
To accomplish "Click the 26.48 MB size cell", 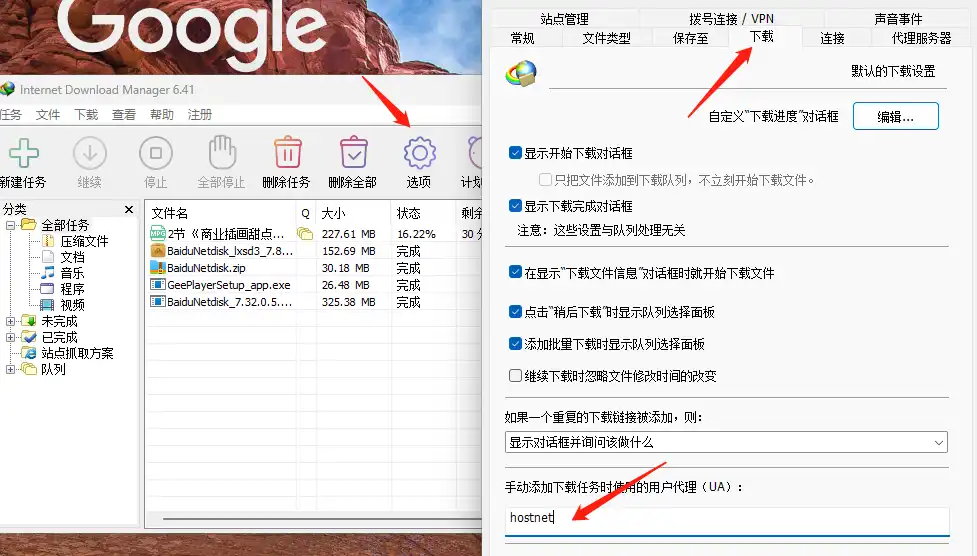I will click(348, 285).
